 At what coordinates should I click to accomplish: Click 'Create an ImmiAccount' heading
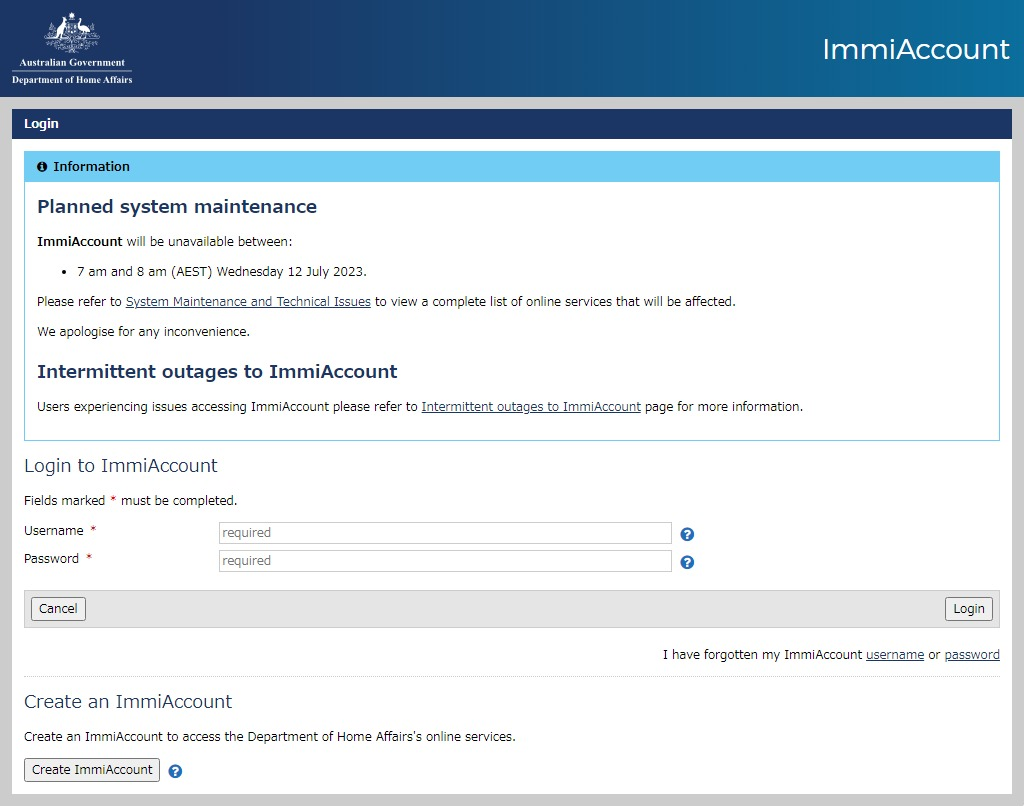click(128, 701)
